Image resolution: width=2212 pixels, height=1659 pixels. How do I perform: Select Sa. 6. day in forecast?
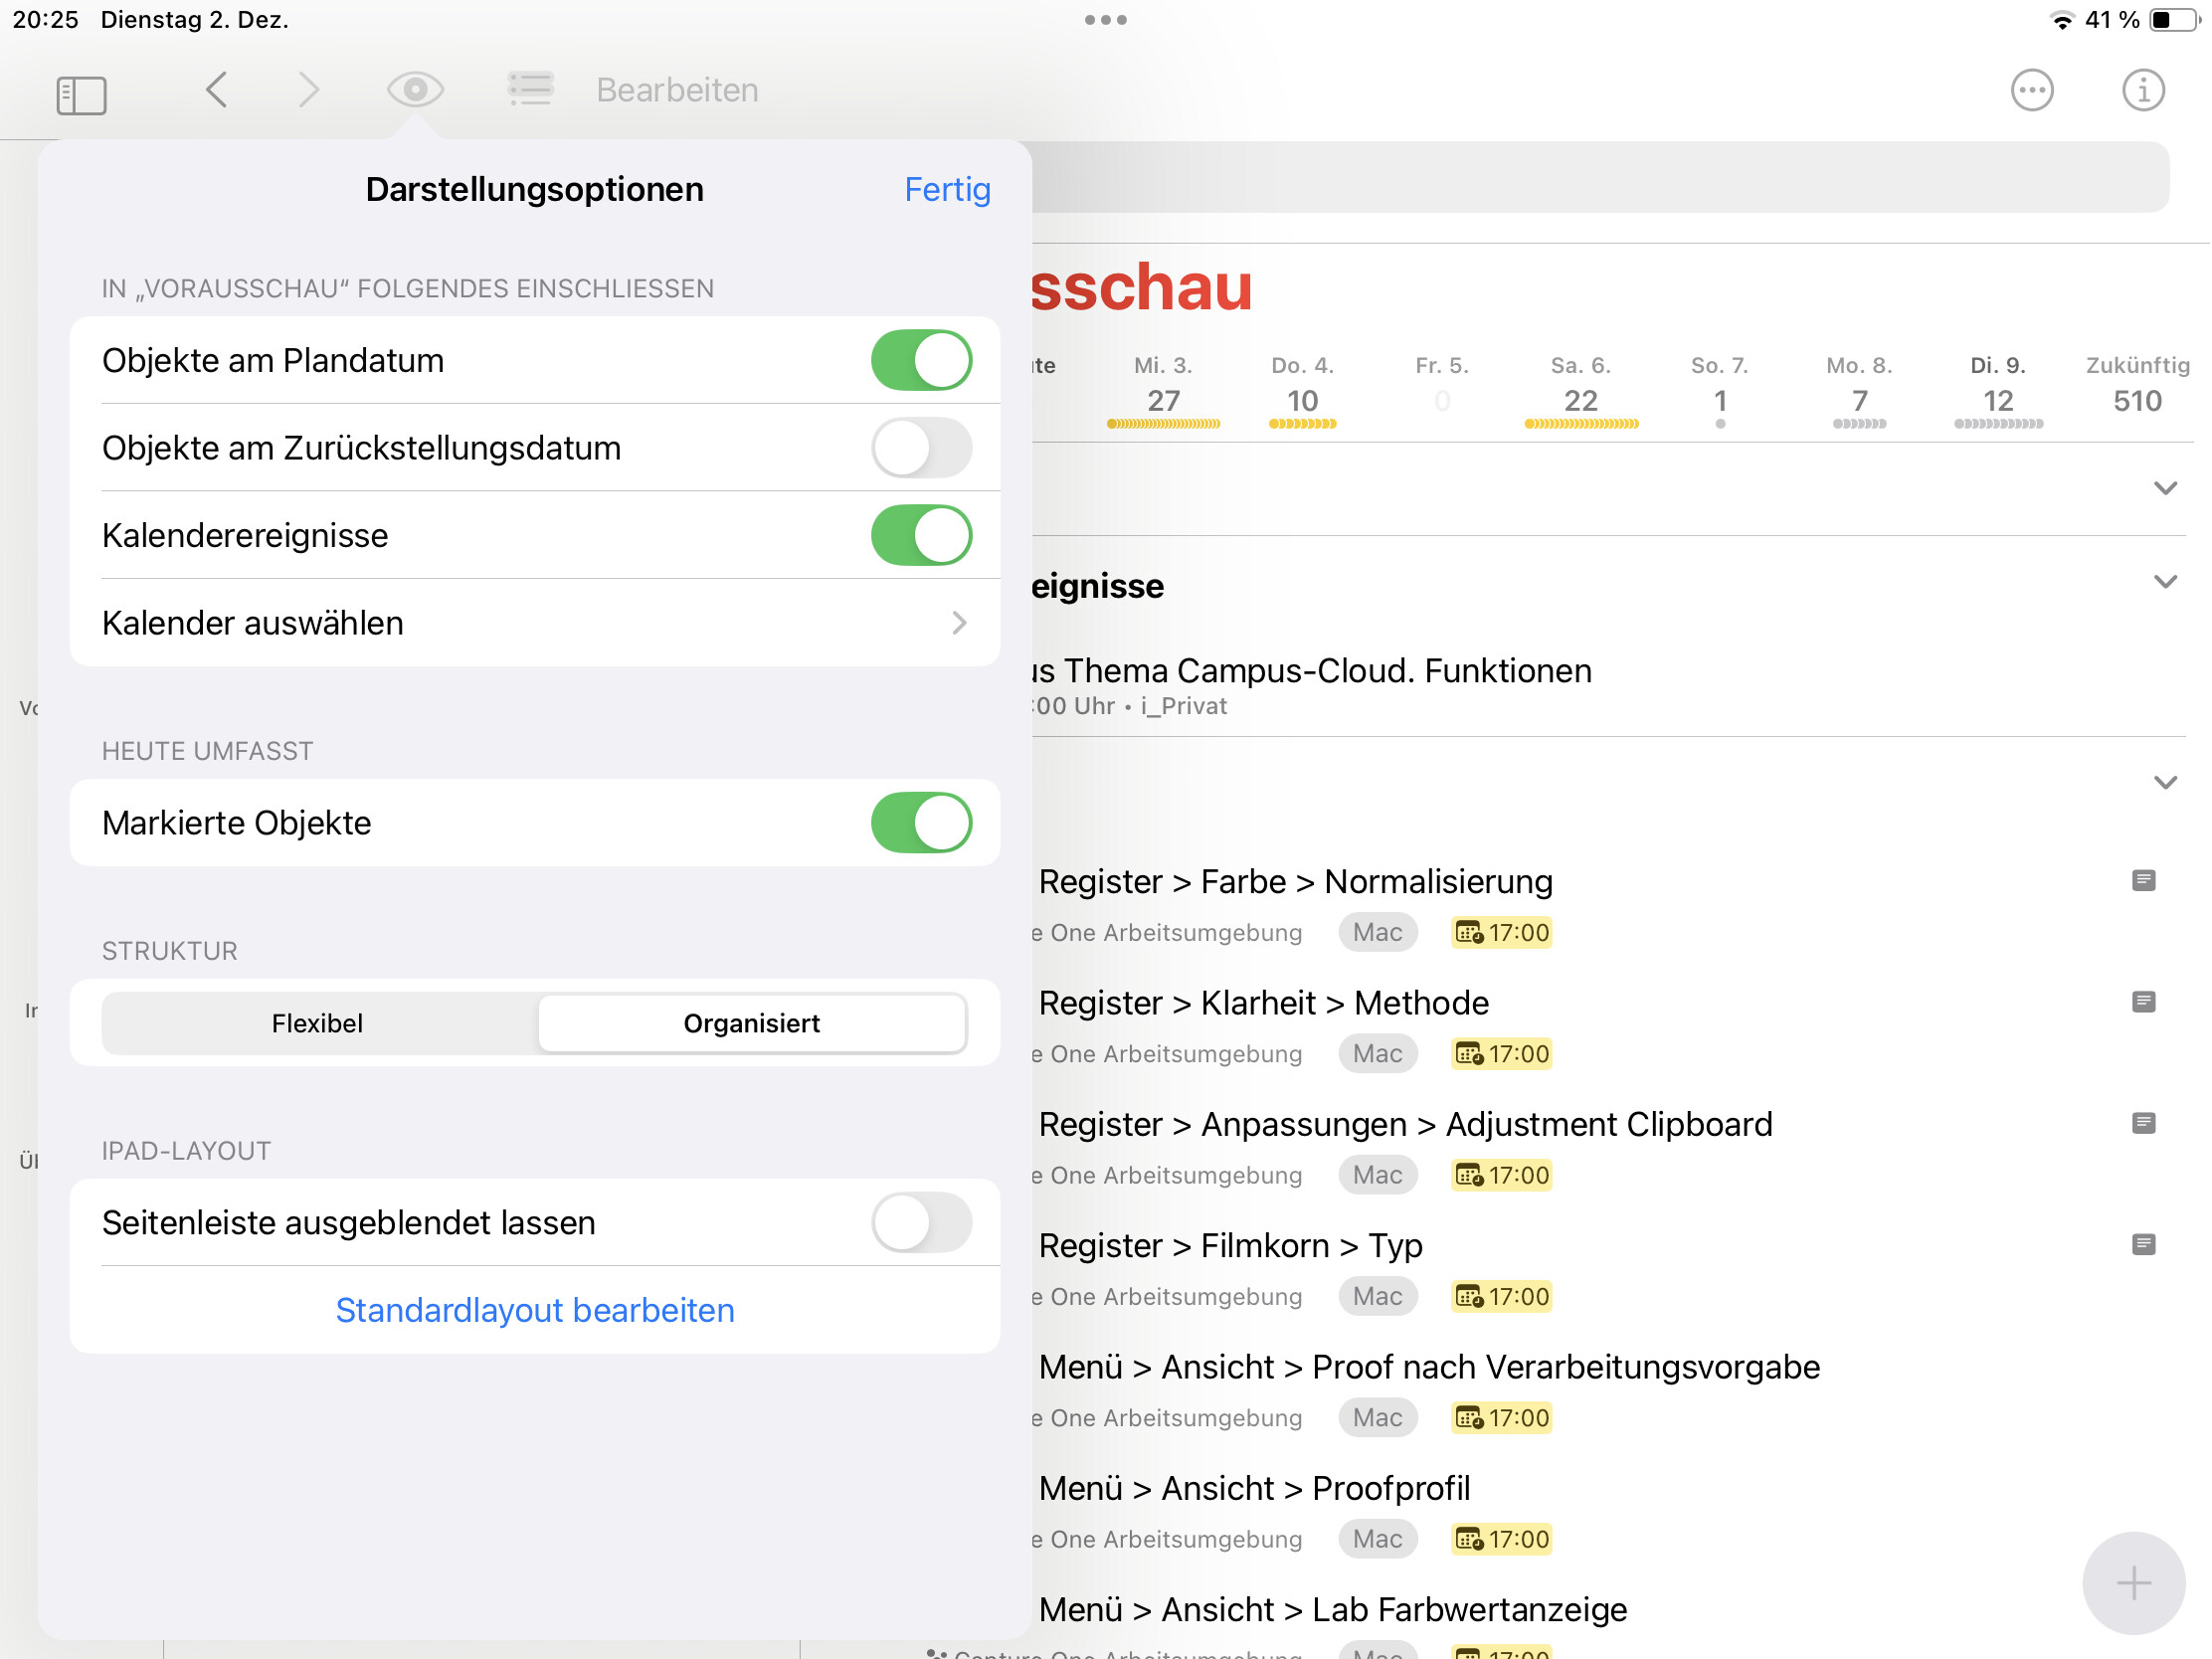[1580, 392]
